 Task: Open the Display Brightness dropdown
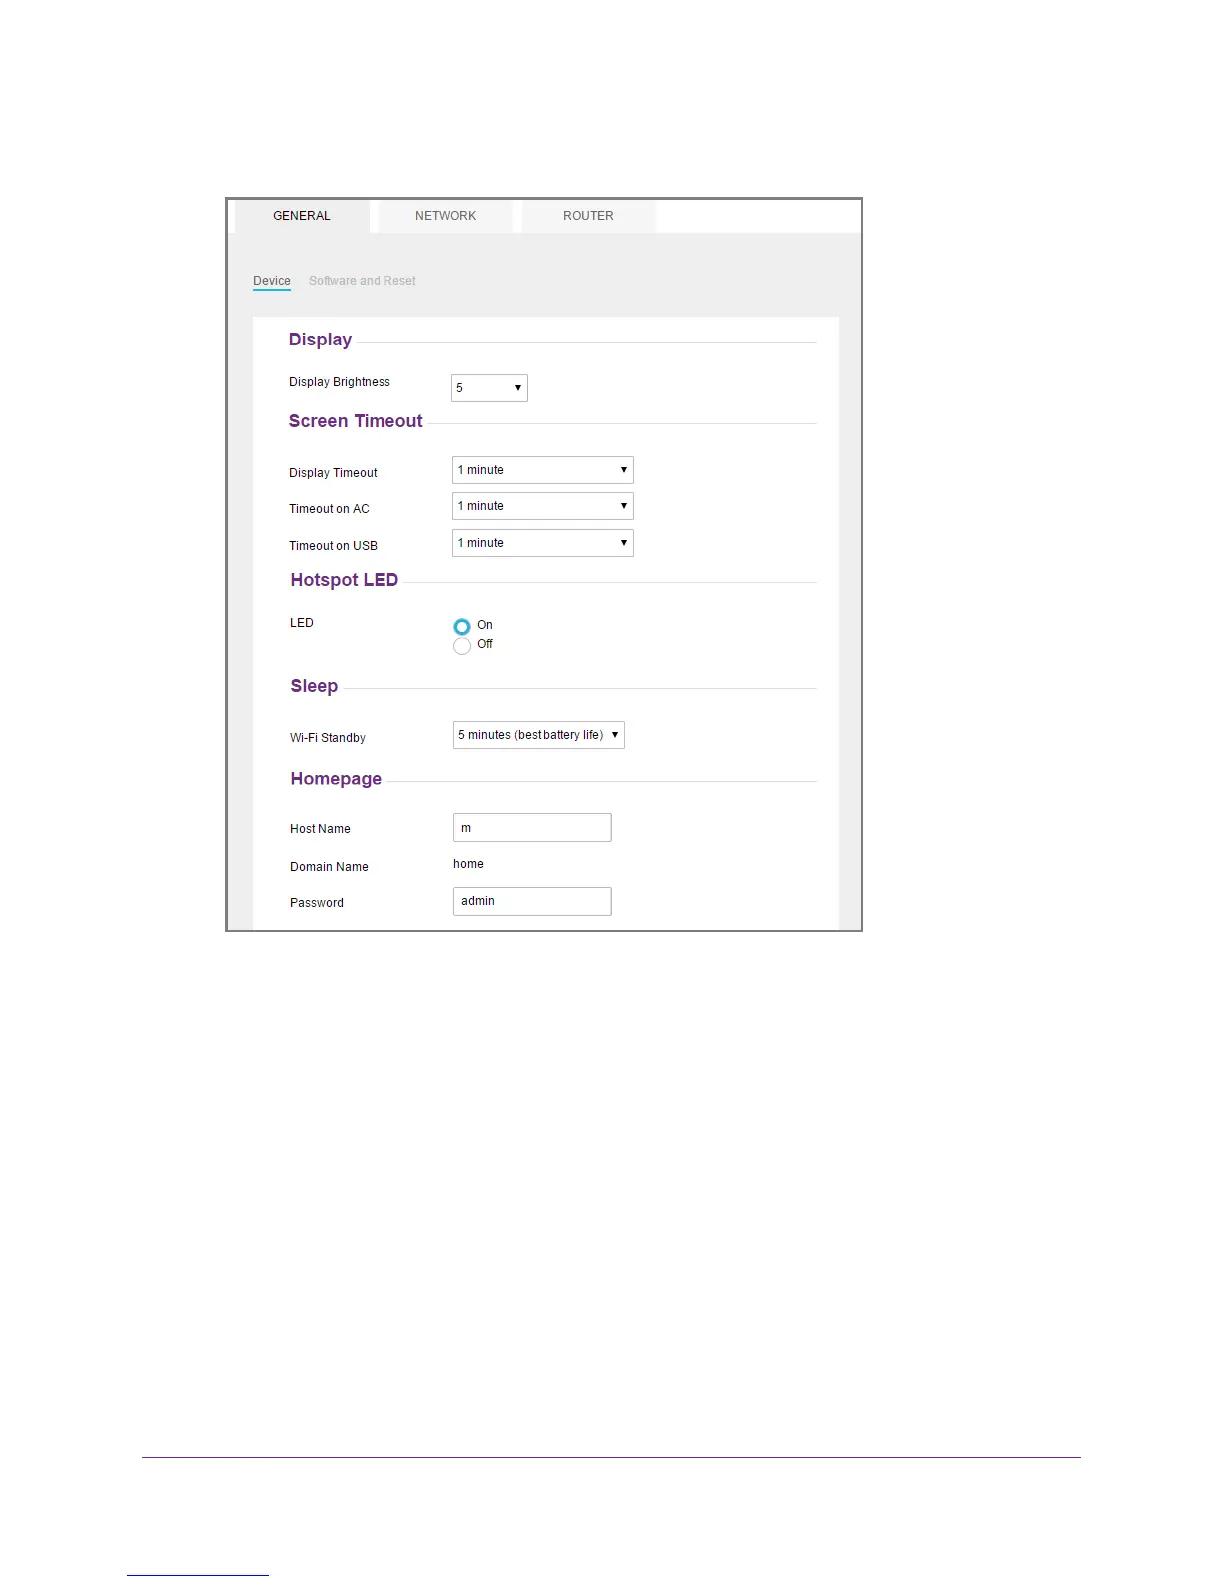click(x=489, y=388)
